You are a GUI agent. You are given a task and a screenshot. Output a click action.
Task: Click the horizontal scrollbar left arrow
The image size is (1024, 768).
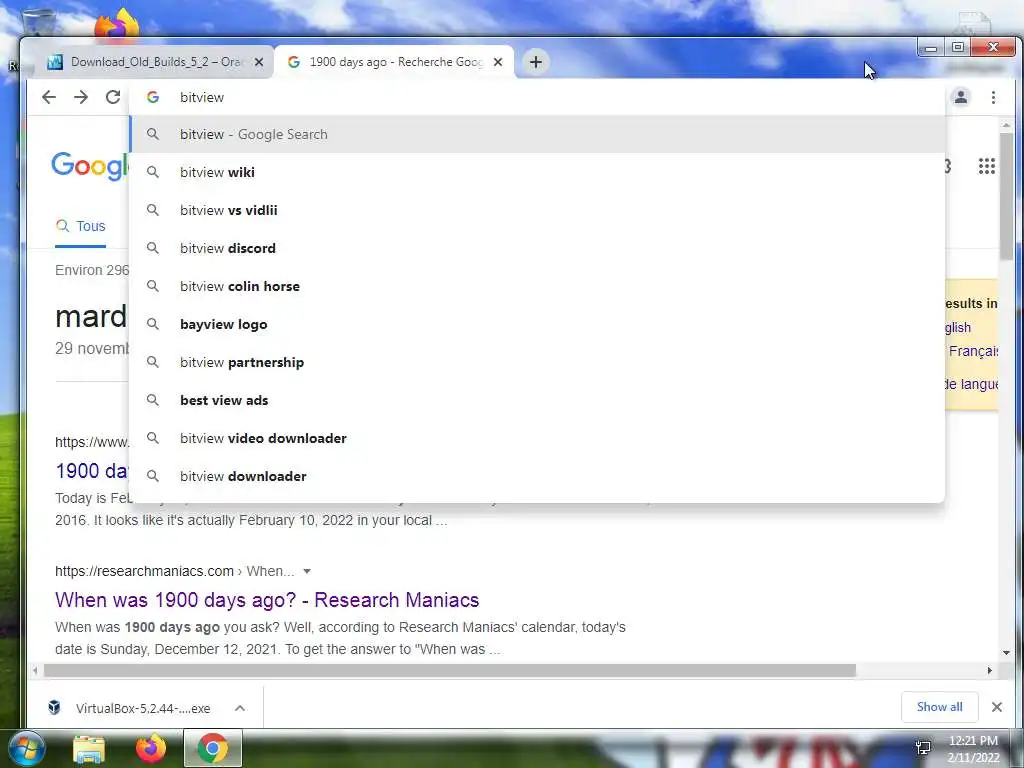coord(35,671)
